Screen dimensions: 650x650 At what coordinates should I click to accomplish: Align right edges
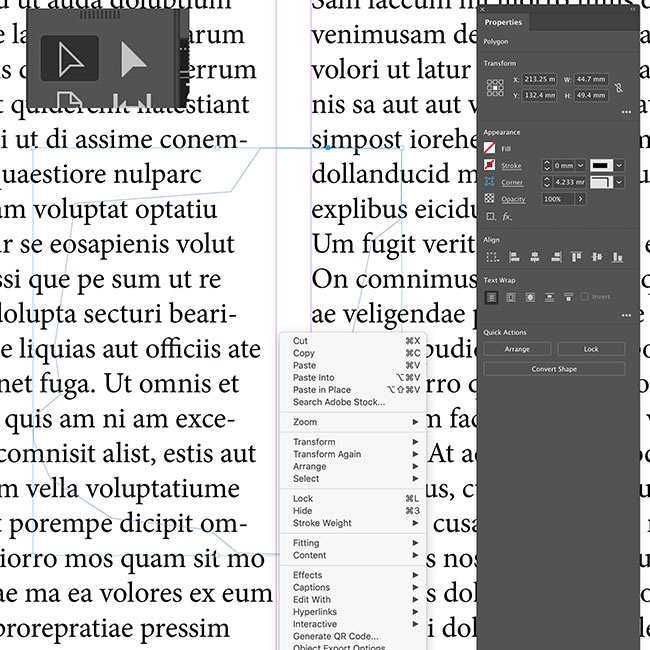pyautogui.click(x=556, y=257)
